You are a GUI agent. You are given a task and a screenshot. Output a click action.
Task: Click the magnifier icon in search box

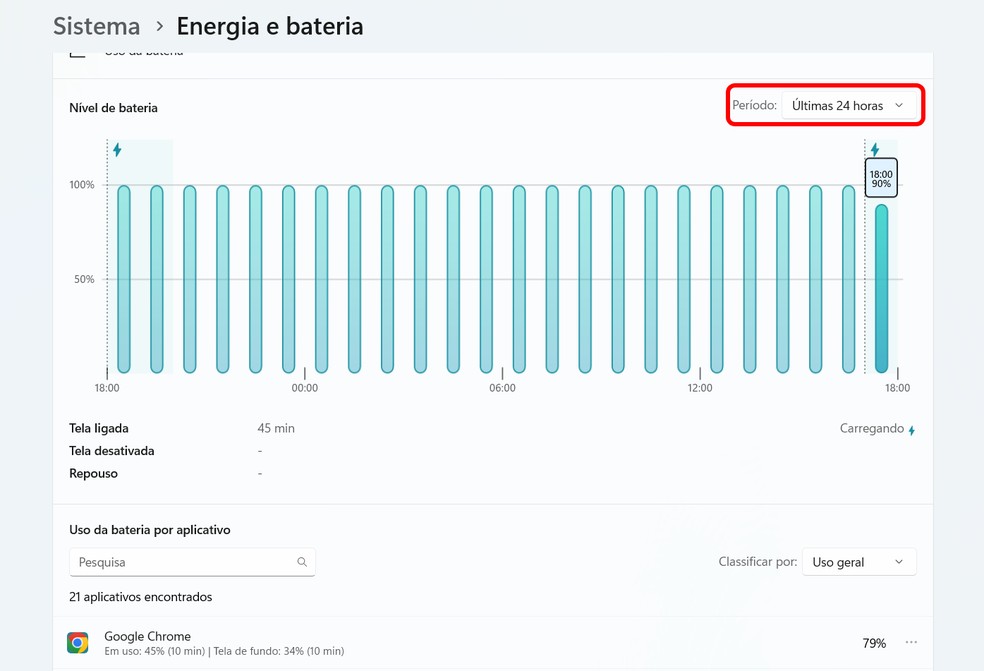302,562
